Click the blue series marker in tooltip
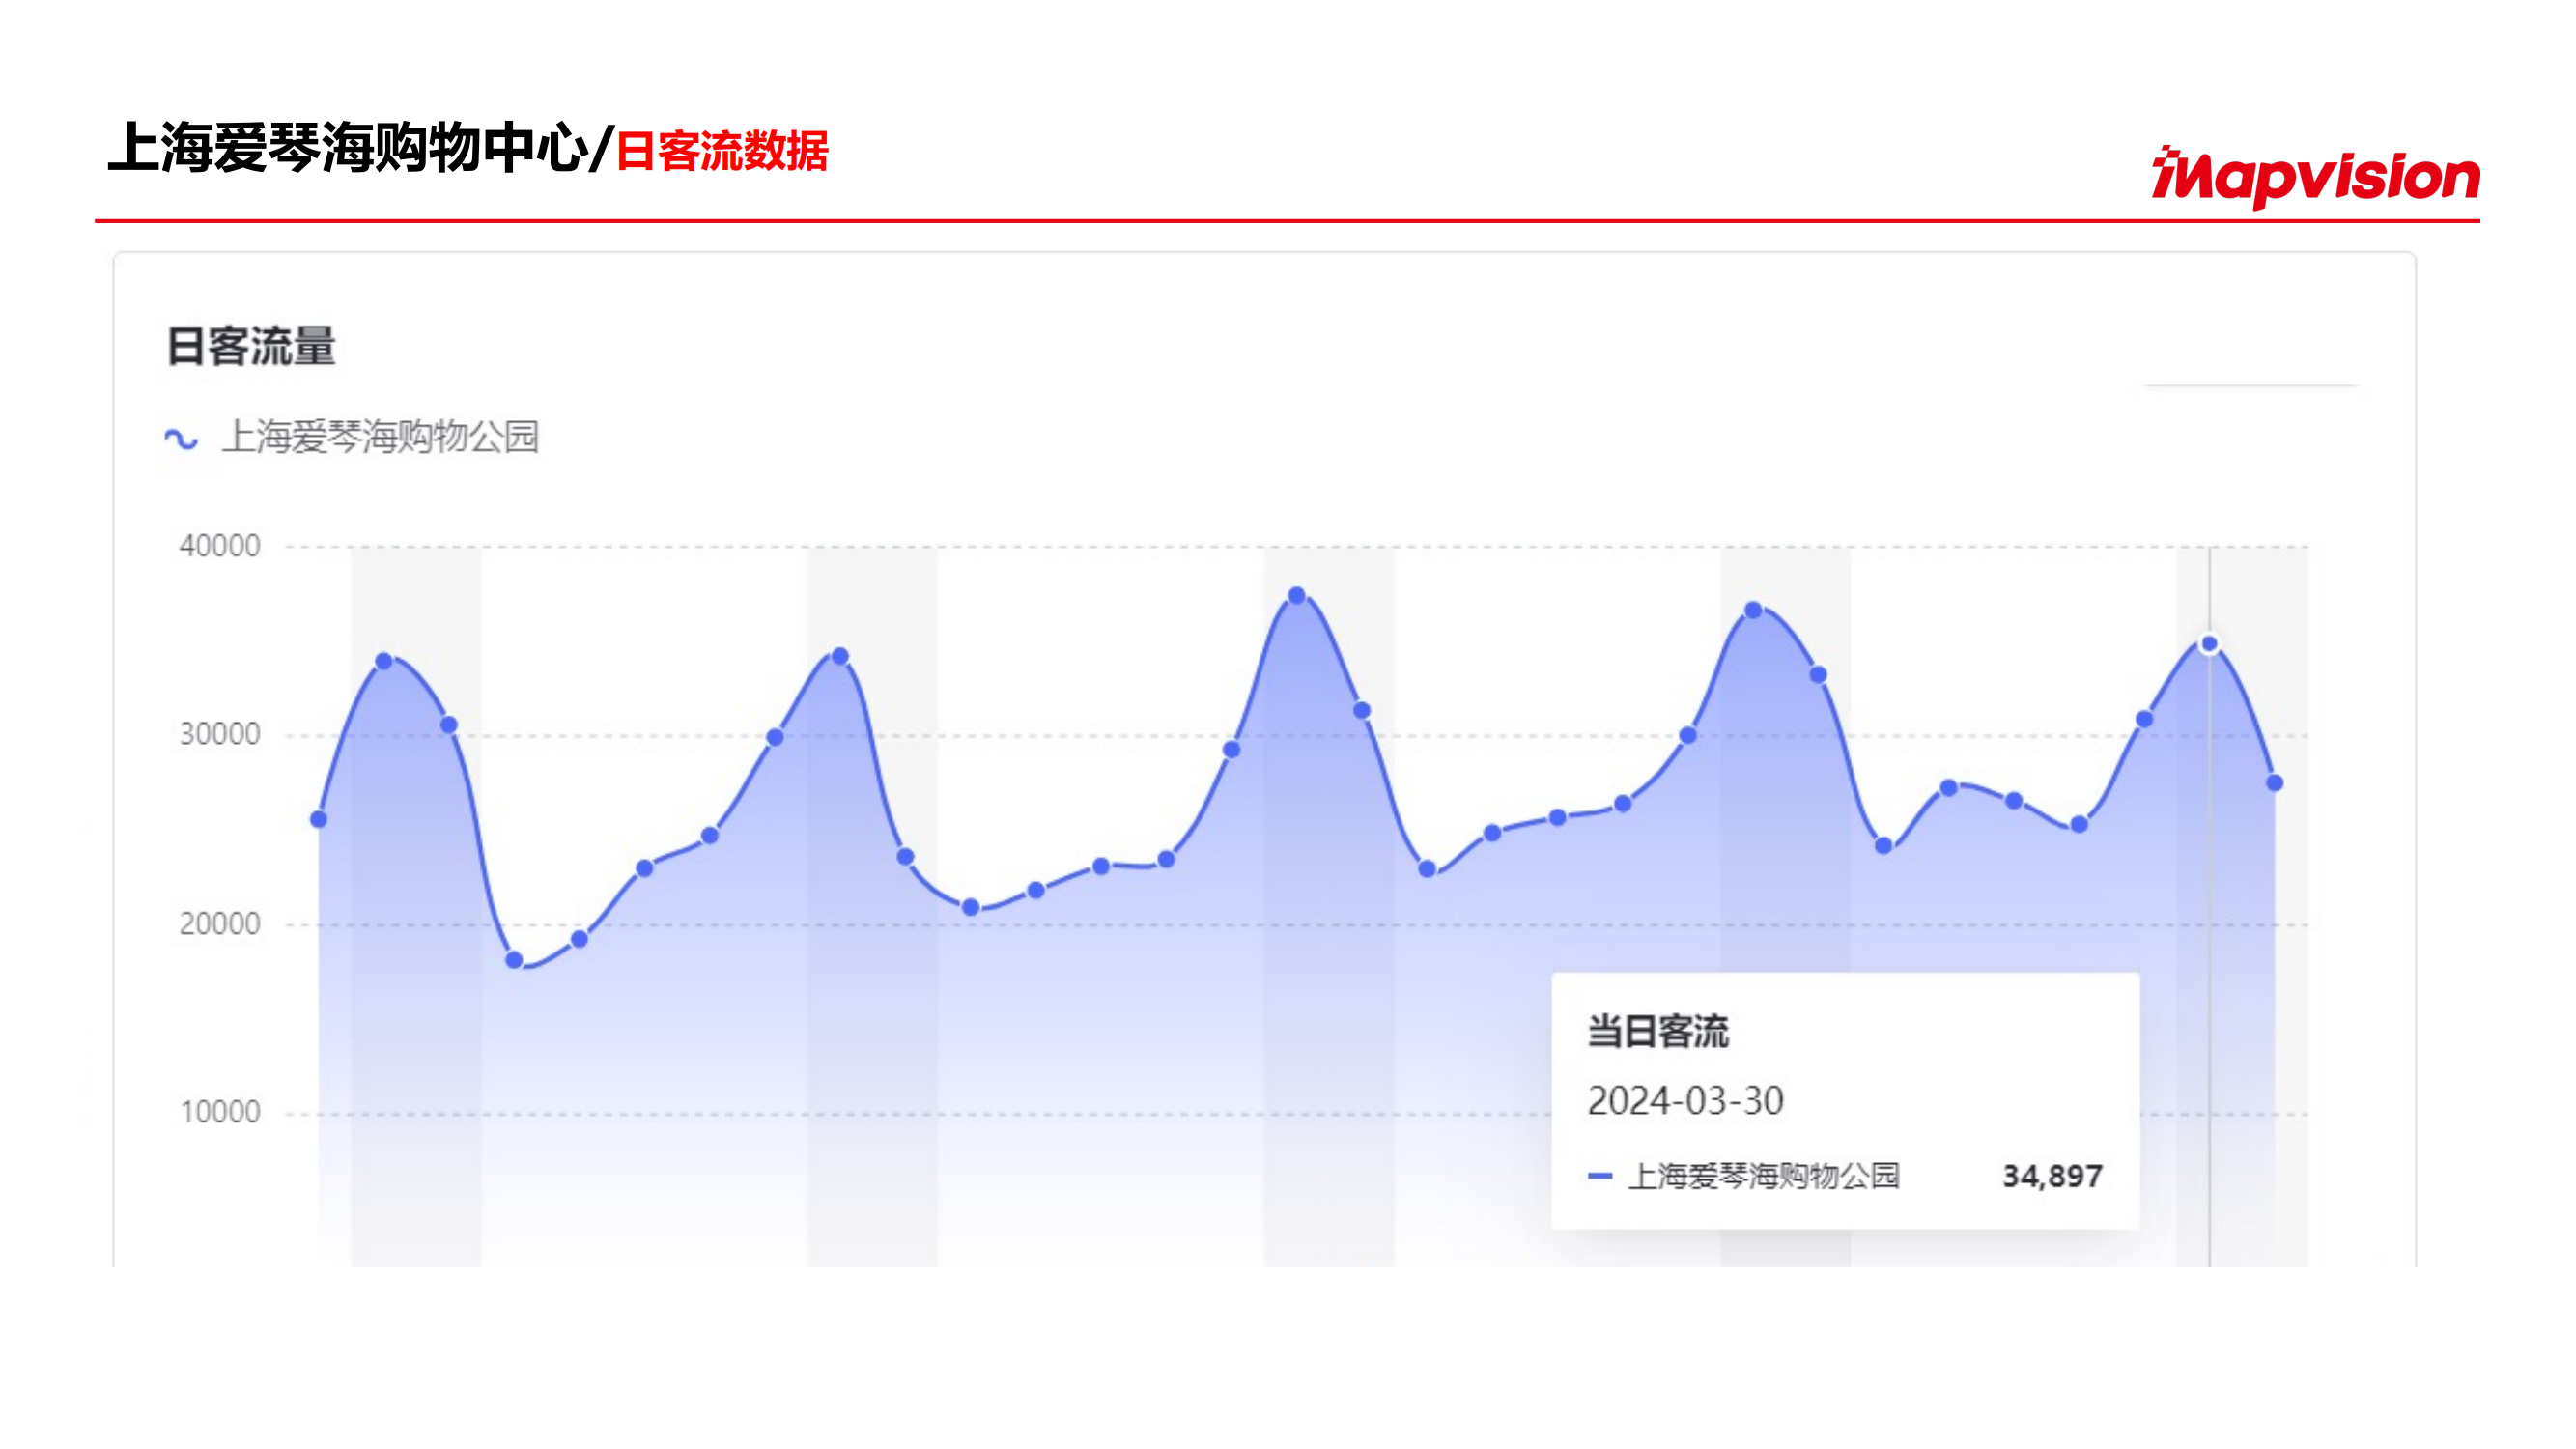 pos(1600,1176)
